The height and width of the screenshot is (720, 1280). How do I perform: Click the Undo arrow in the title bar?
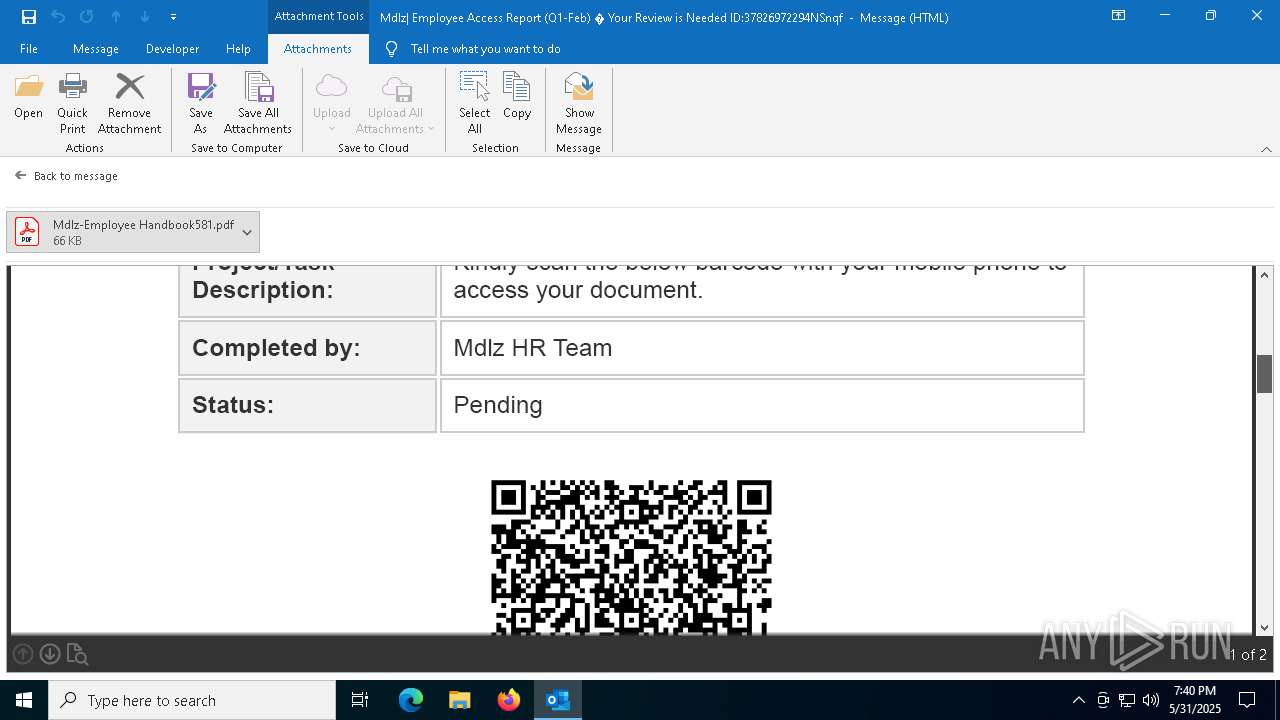[58, 16]
